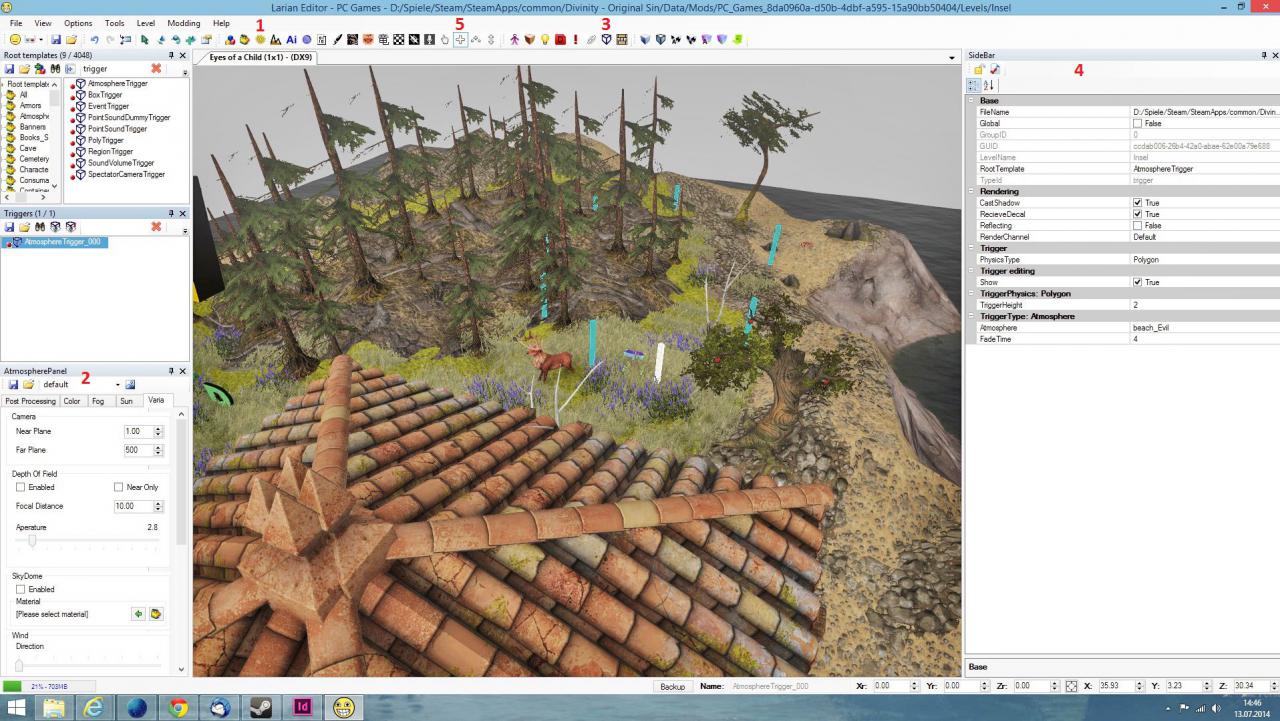Collapse the TriggerType: Atmosphere section

tap(971, 316)
